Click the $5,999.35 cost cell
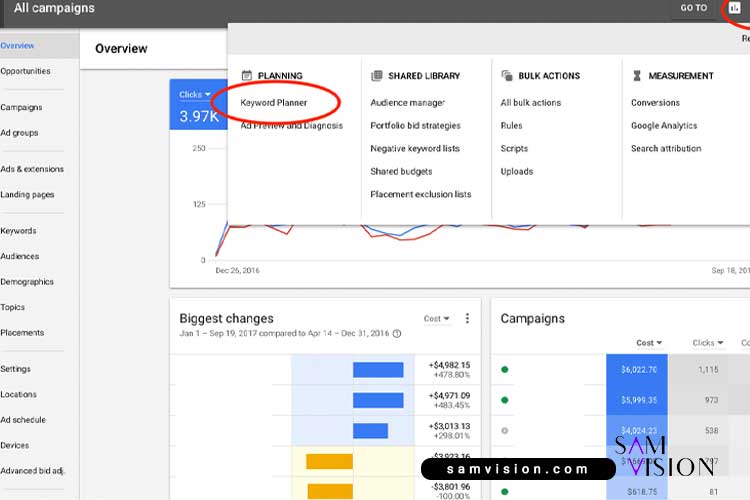The height and width of the screenshot is (500, 750). [x=637, y=400]
